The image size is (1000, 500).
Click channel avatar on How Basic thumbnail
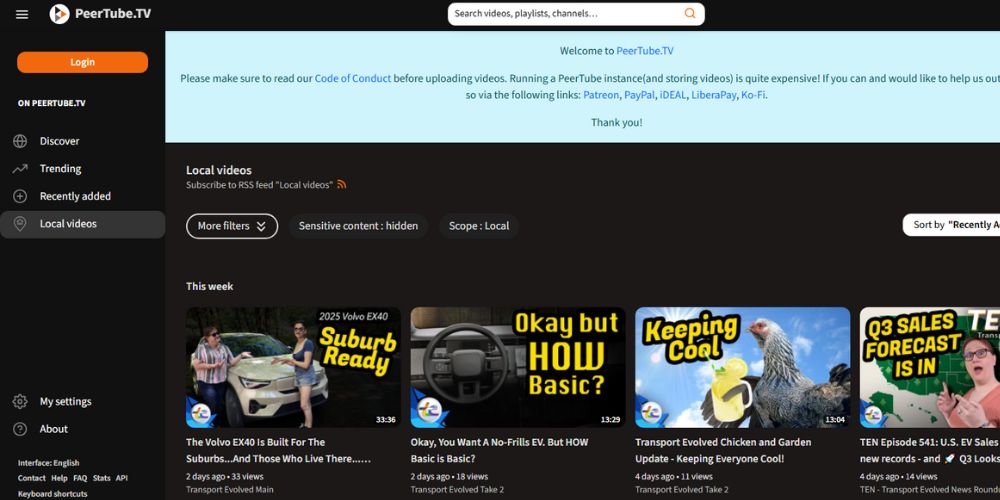tap(429, 409)
